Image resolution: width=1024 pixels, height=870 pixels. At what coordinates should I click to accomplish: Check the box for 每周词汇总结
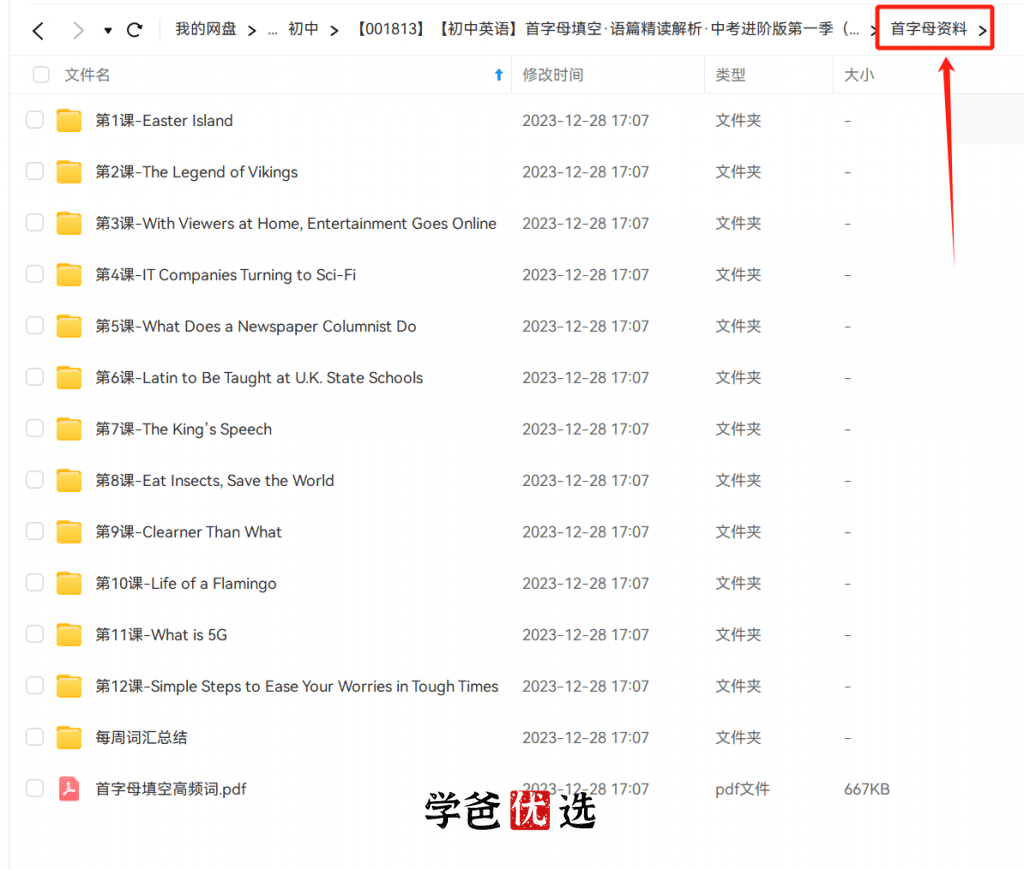click(35, 737)
